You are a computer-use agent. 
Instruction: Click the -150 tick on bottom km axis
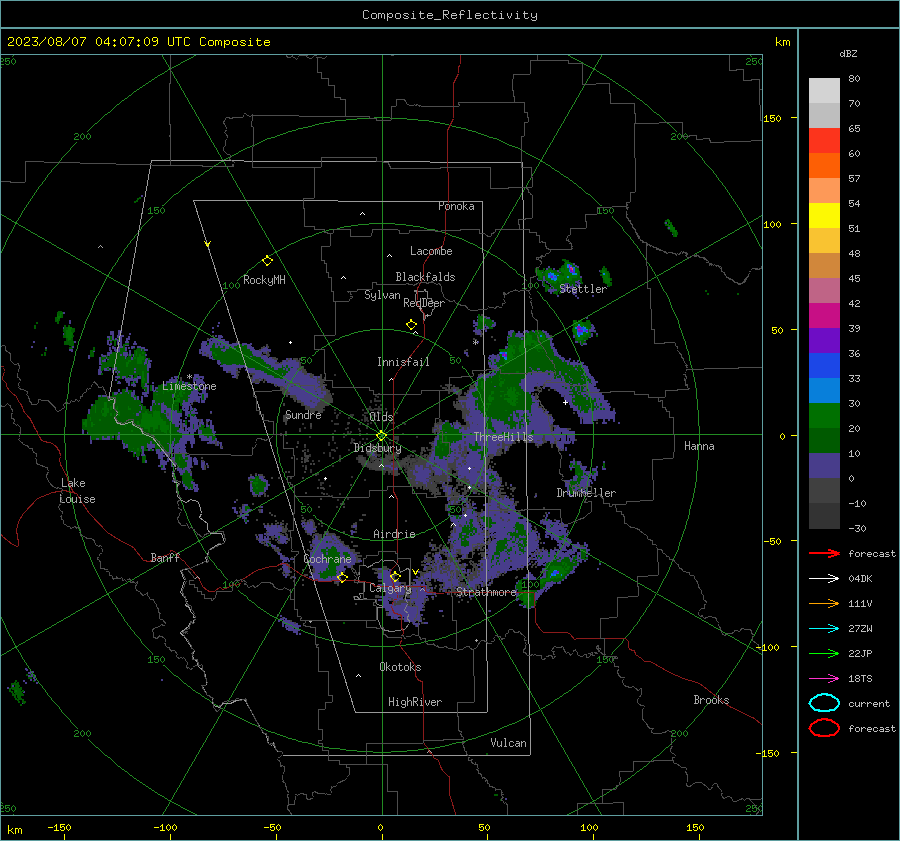pos(59,828)
